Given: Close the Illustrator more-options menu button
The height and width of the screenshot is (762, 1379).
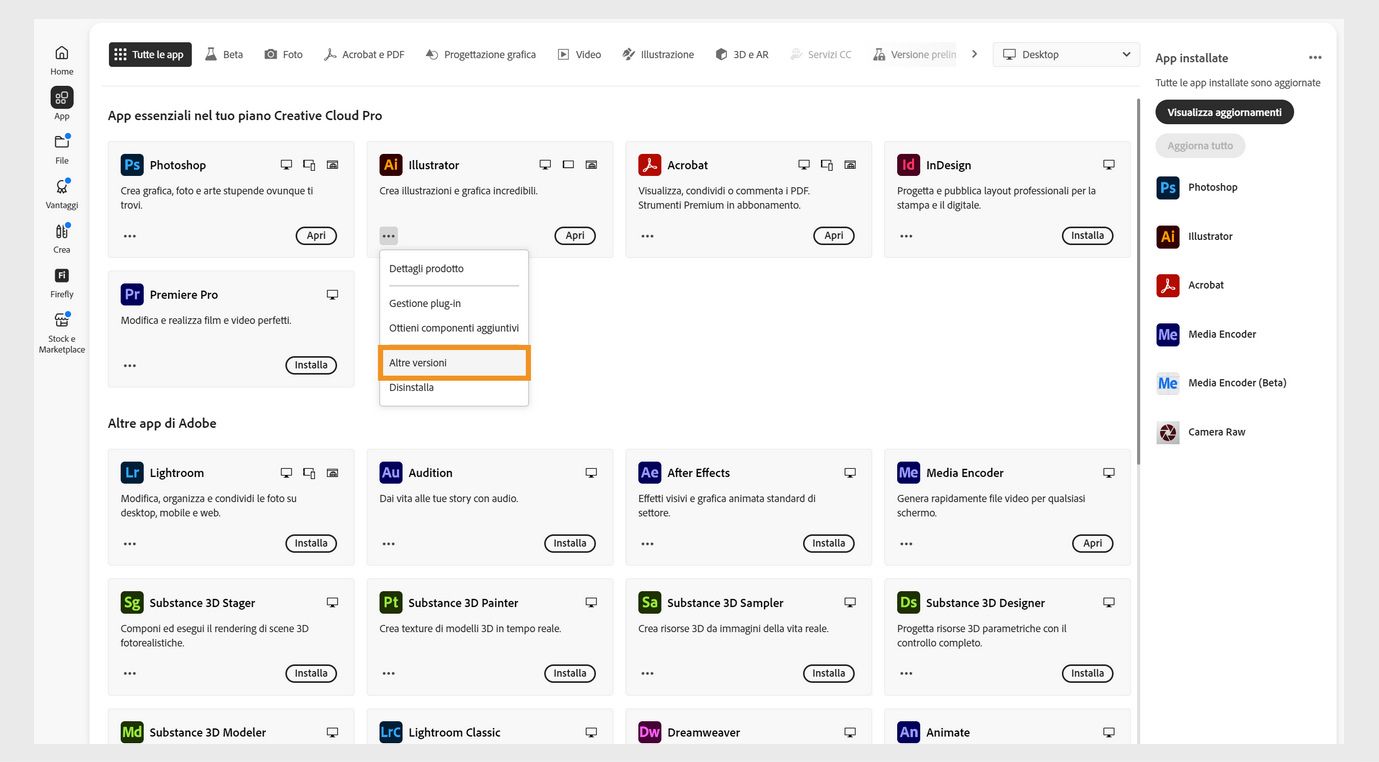Looking at the screenshot, I should tap(389, 236).
